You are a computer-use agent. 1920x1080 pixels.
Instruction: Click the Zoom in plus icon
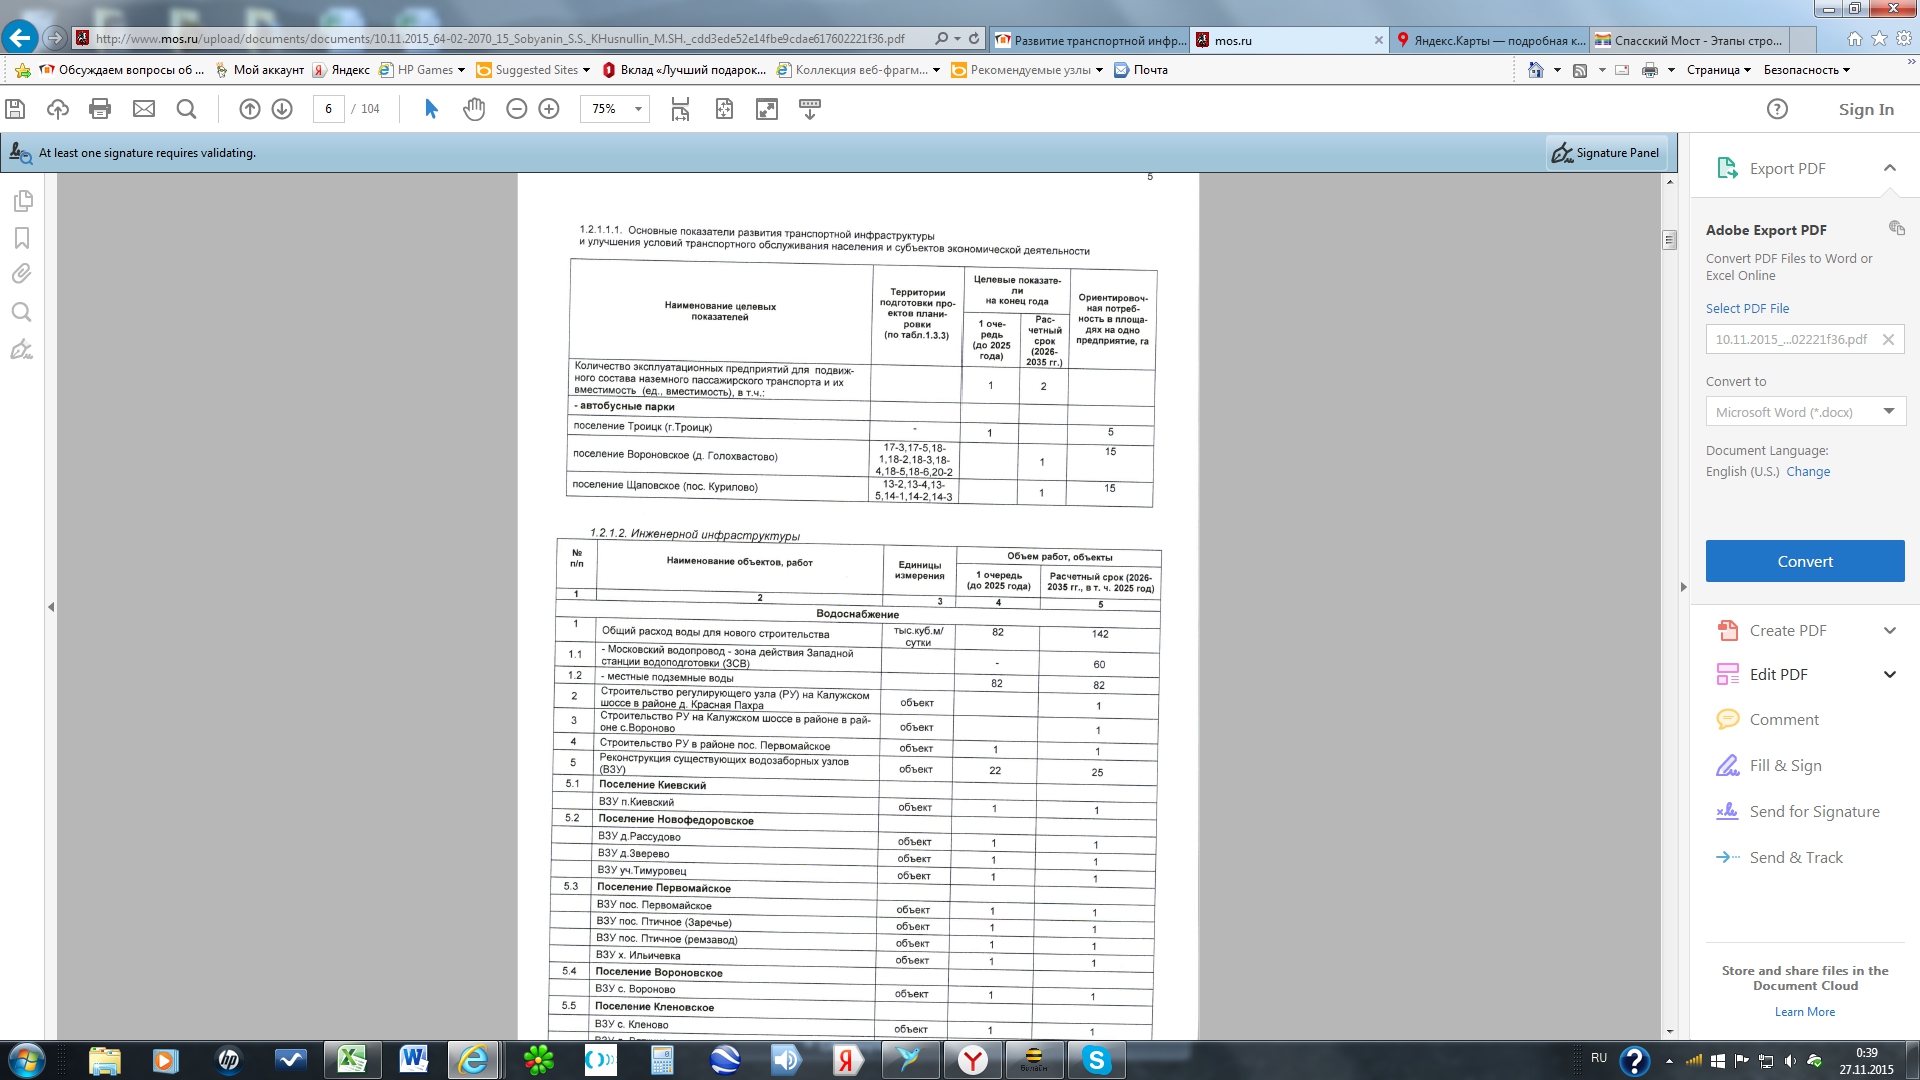click(549, 109)
